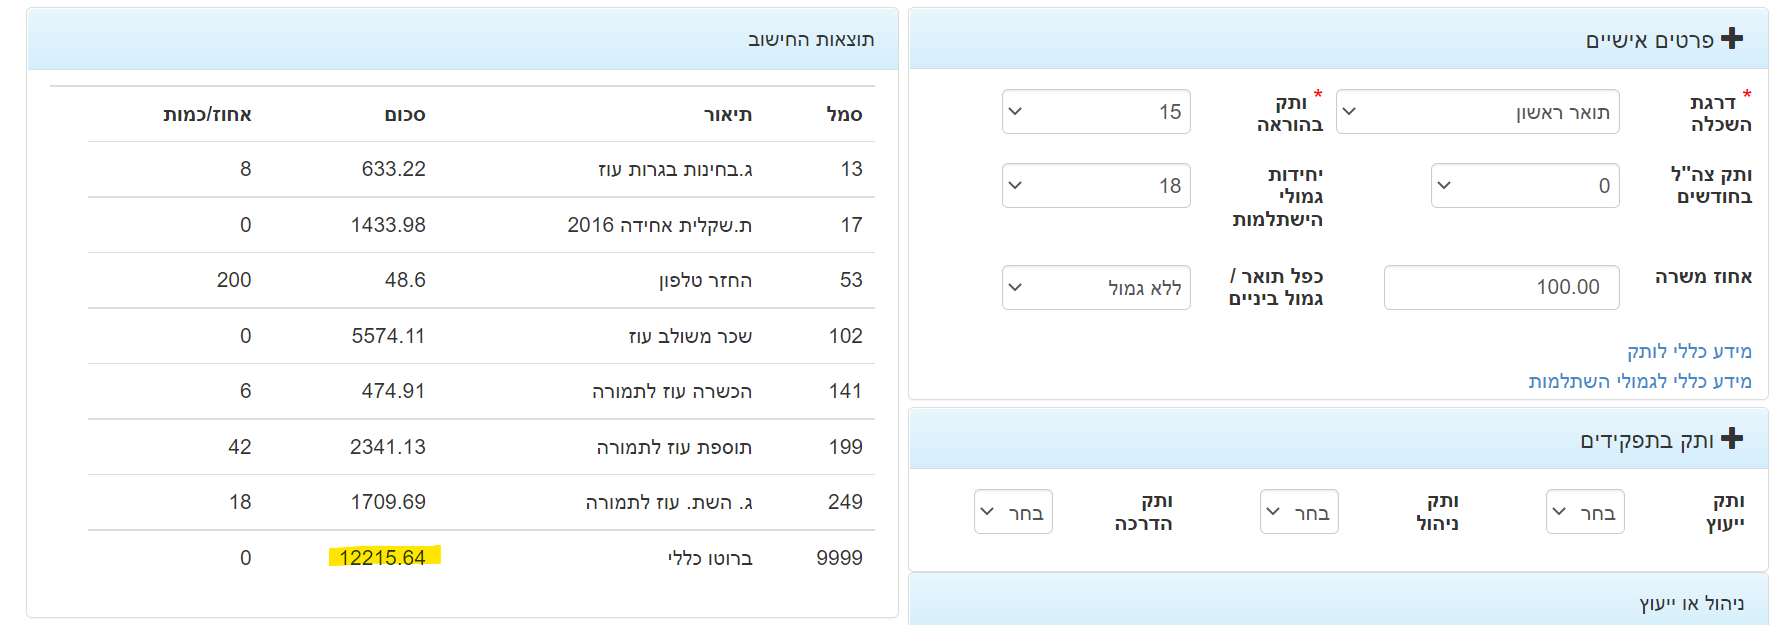The width and height of the screenshot is (1792, 625).
Task: Open the ותק בהוראה dropdown set to 15
Action: coord(1096,112)
